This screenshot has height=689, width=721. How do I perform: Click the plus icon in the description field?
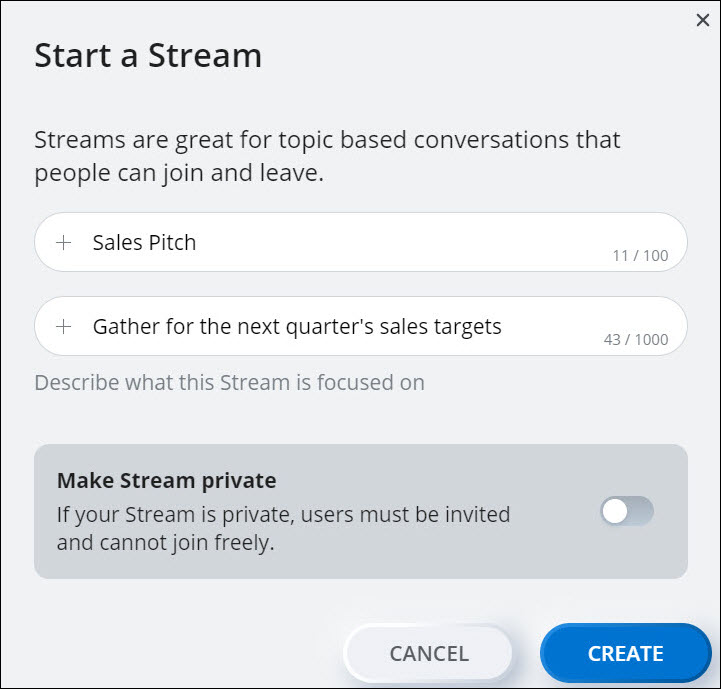tap(64, 326)
